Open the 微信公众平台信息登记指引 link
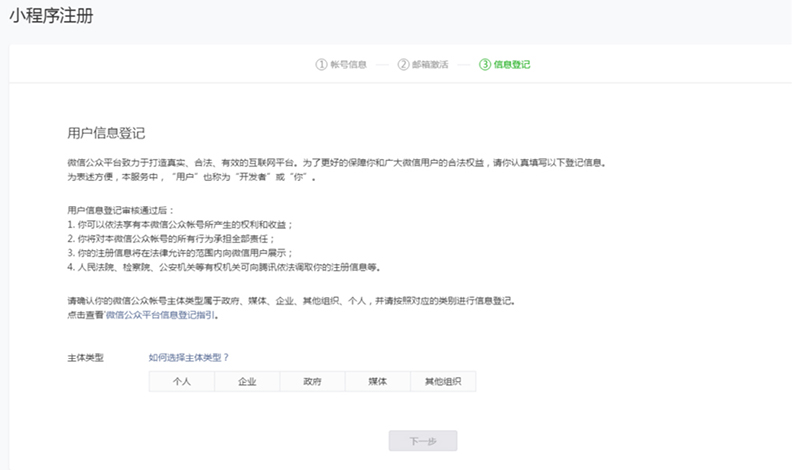The height and width of the screenshot is (470, 800). click(161, 315)
